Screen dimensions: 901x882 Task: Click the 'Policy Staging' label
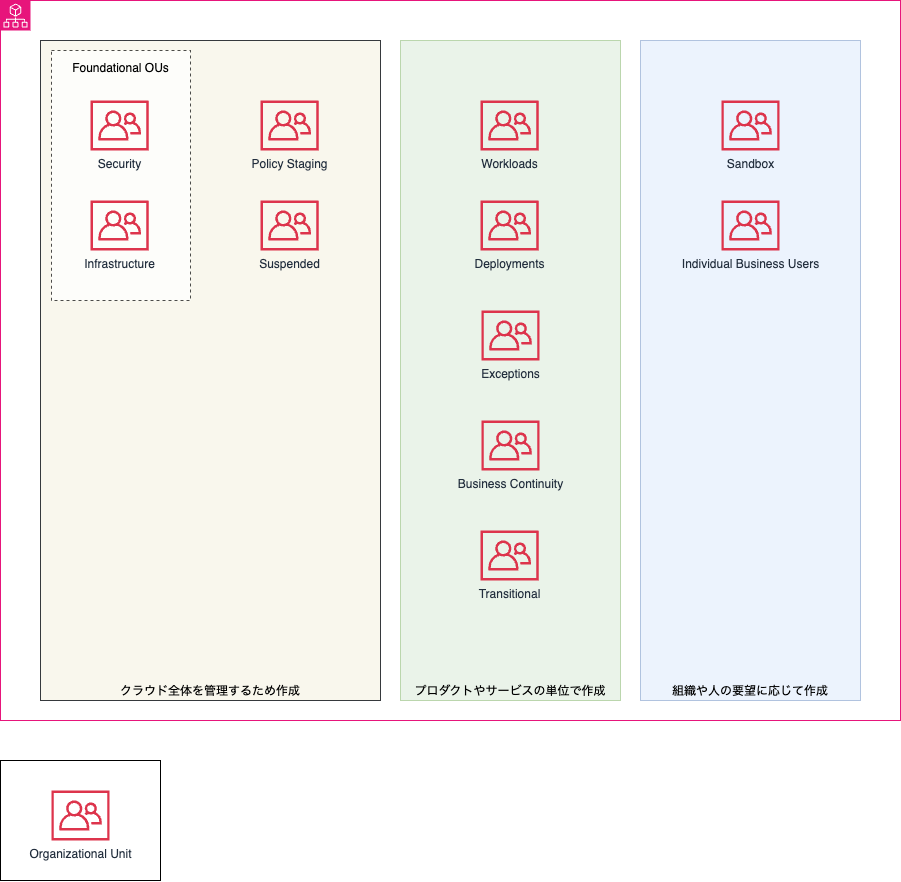290,164
